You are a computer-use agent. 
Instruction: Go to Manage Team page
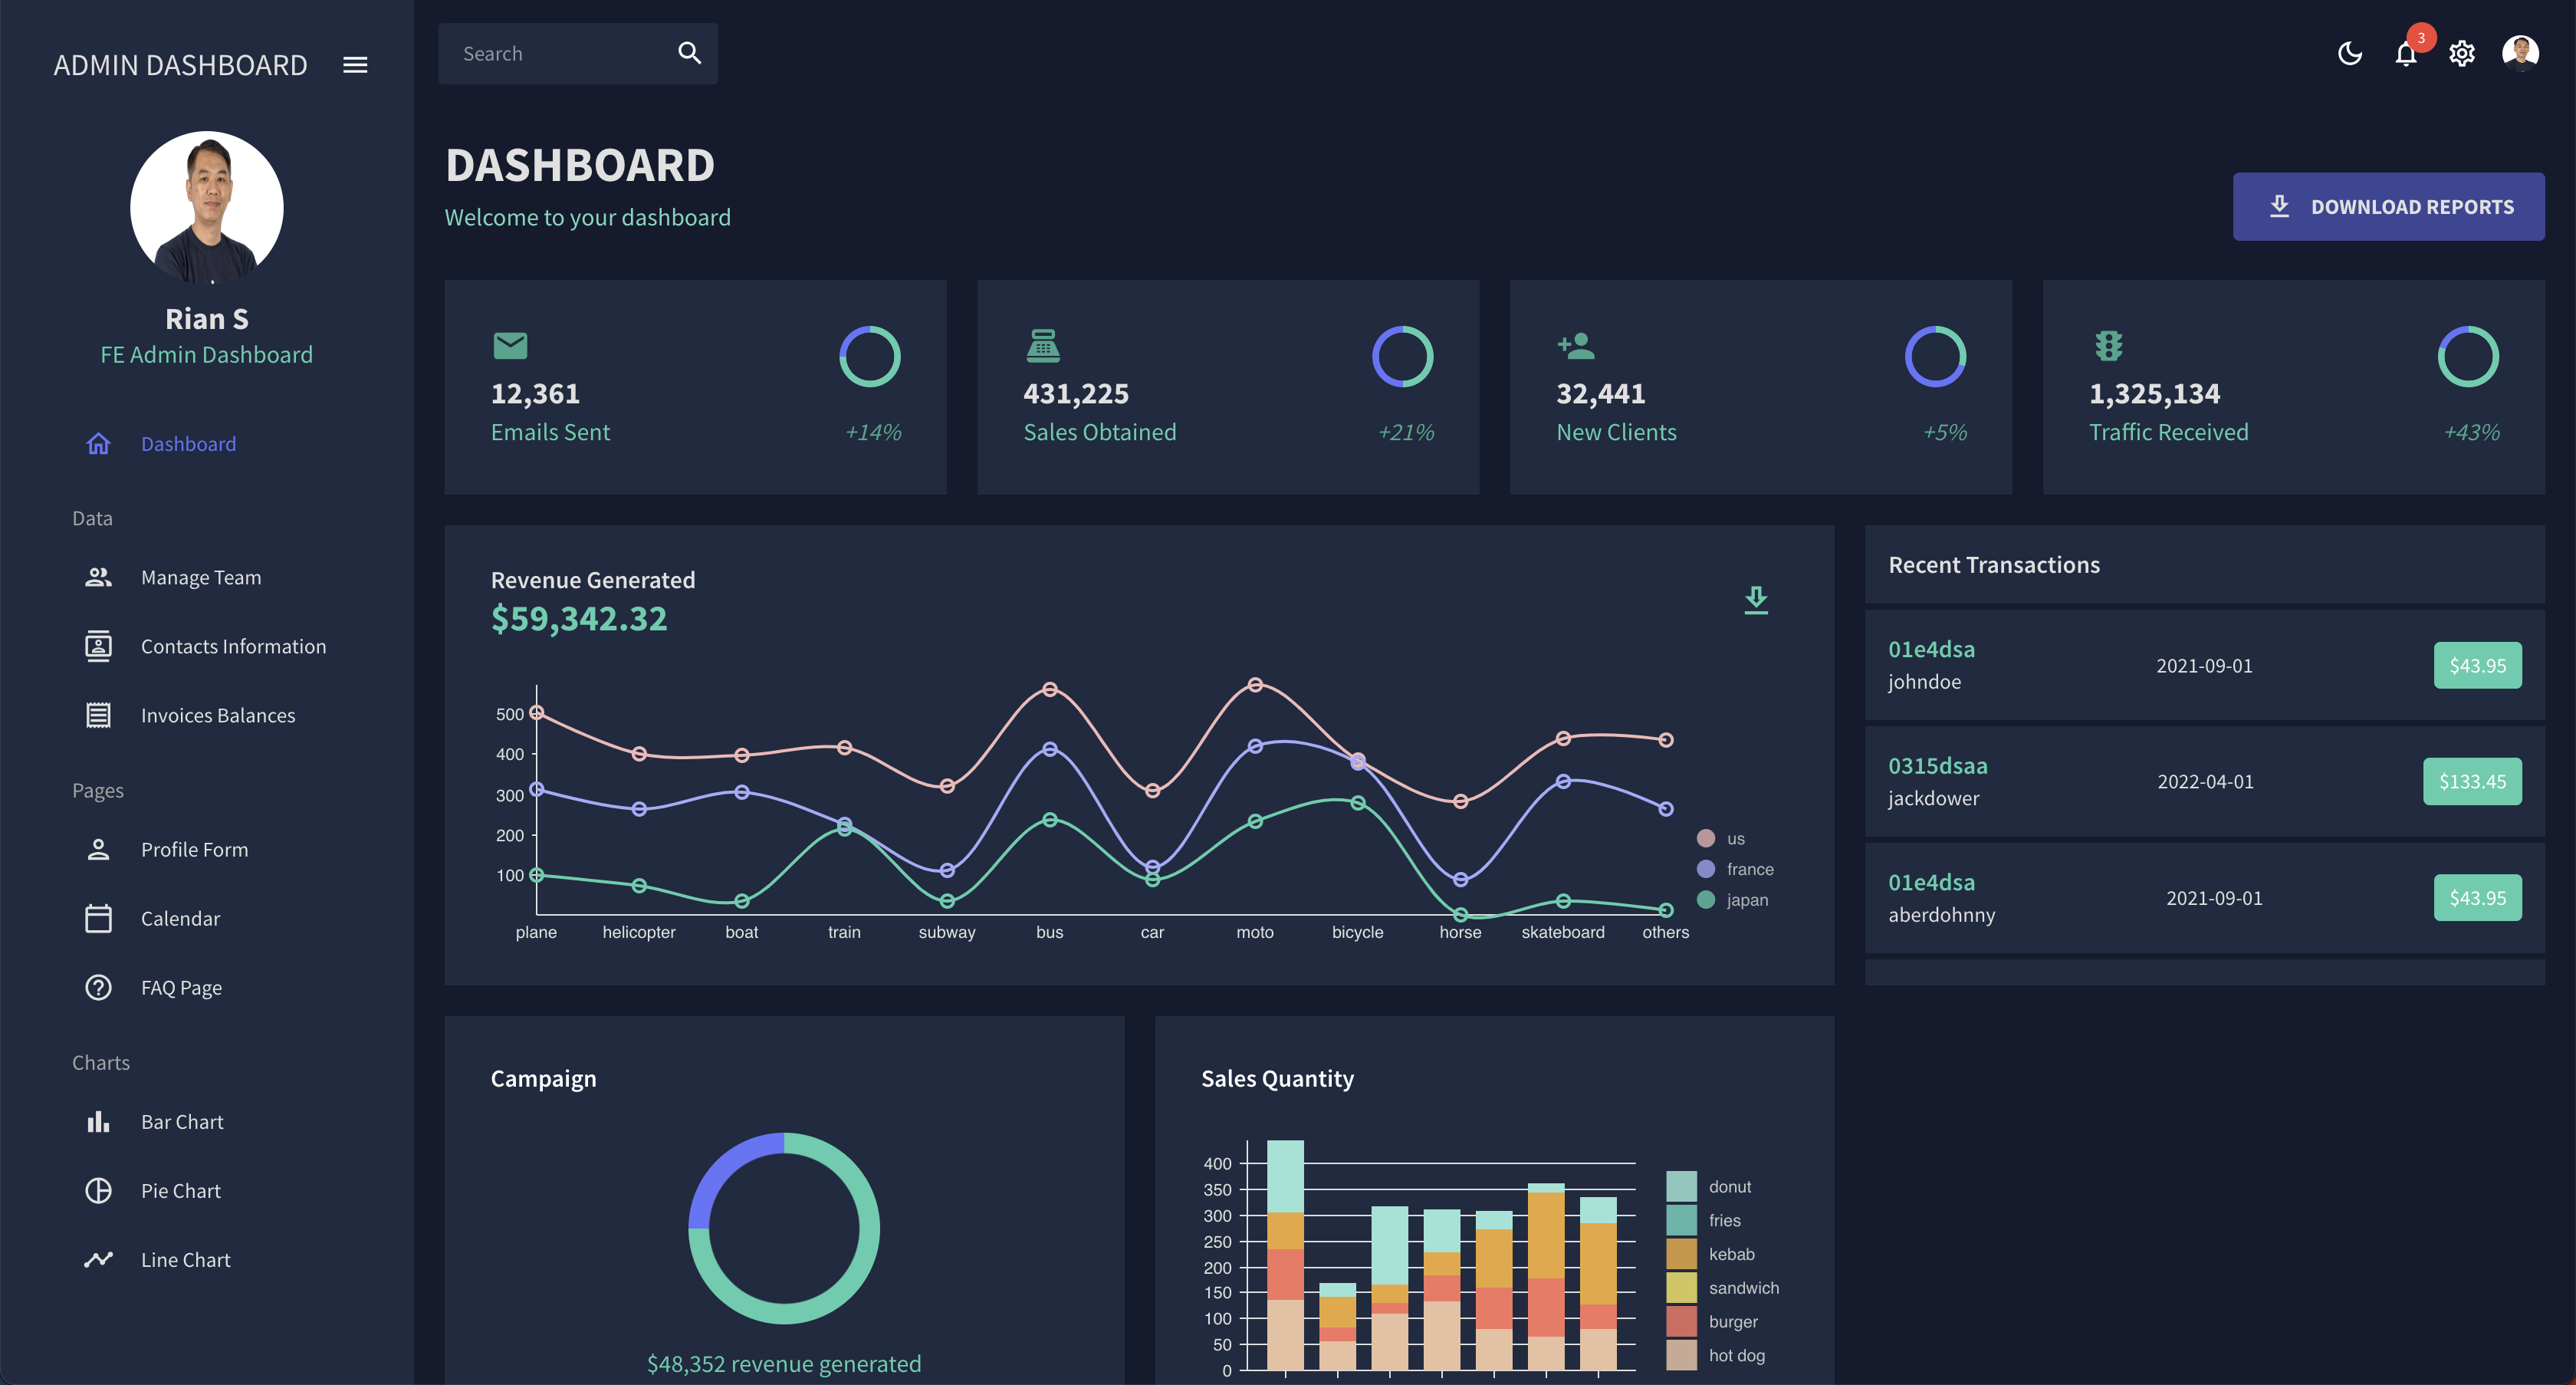(200, 577)
